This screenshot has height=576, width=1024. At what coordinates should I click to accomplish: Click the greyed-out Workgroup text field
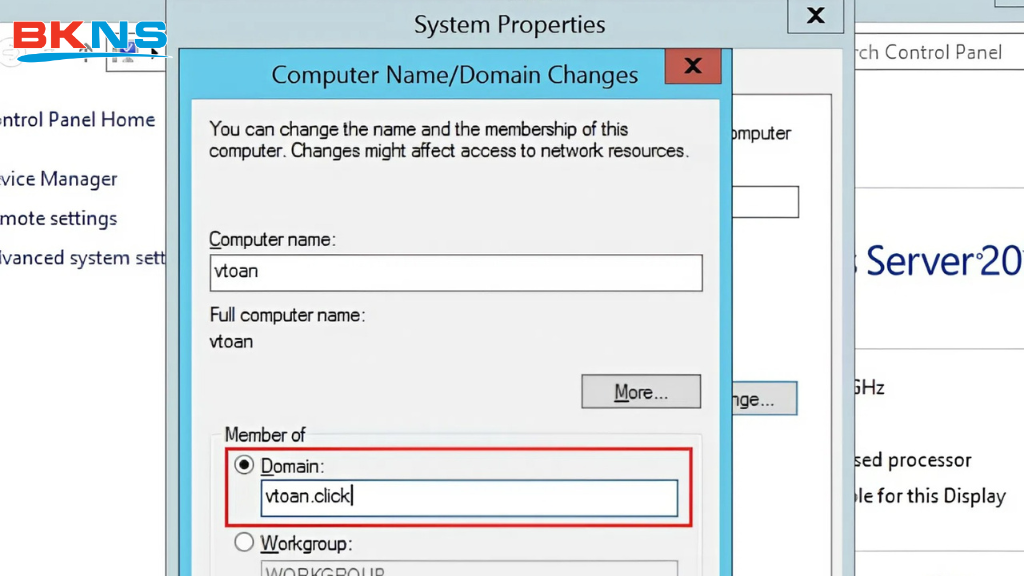coord(468,568)
